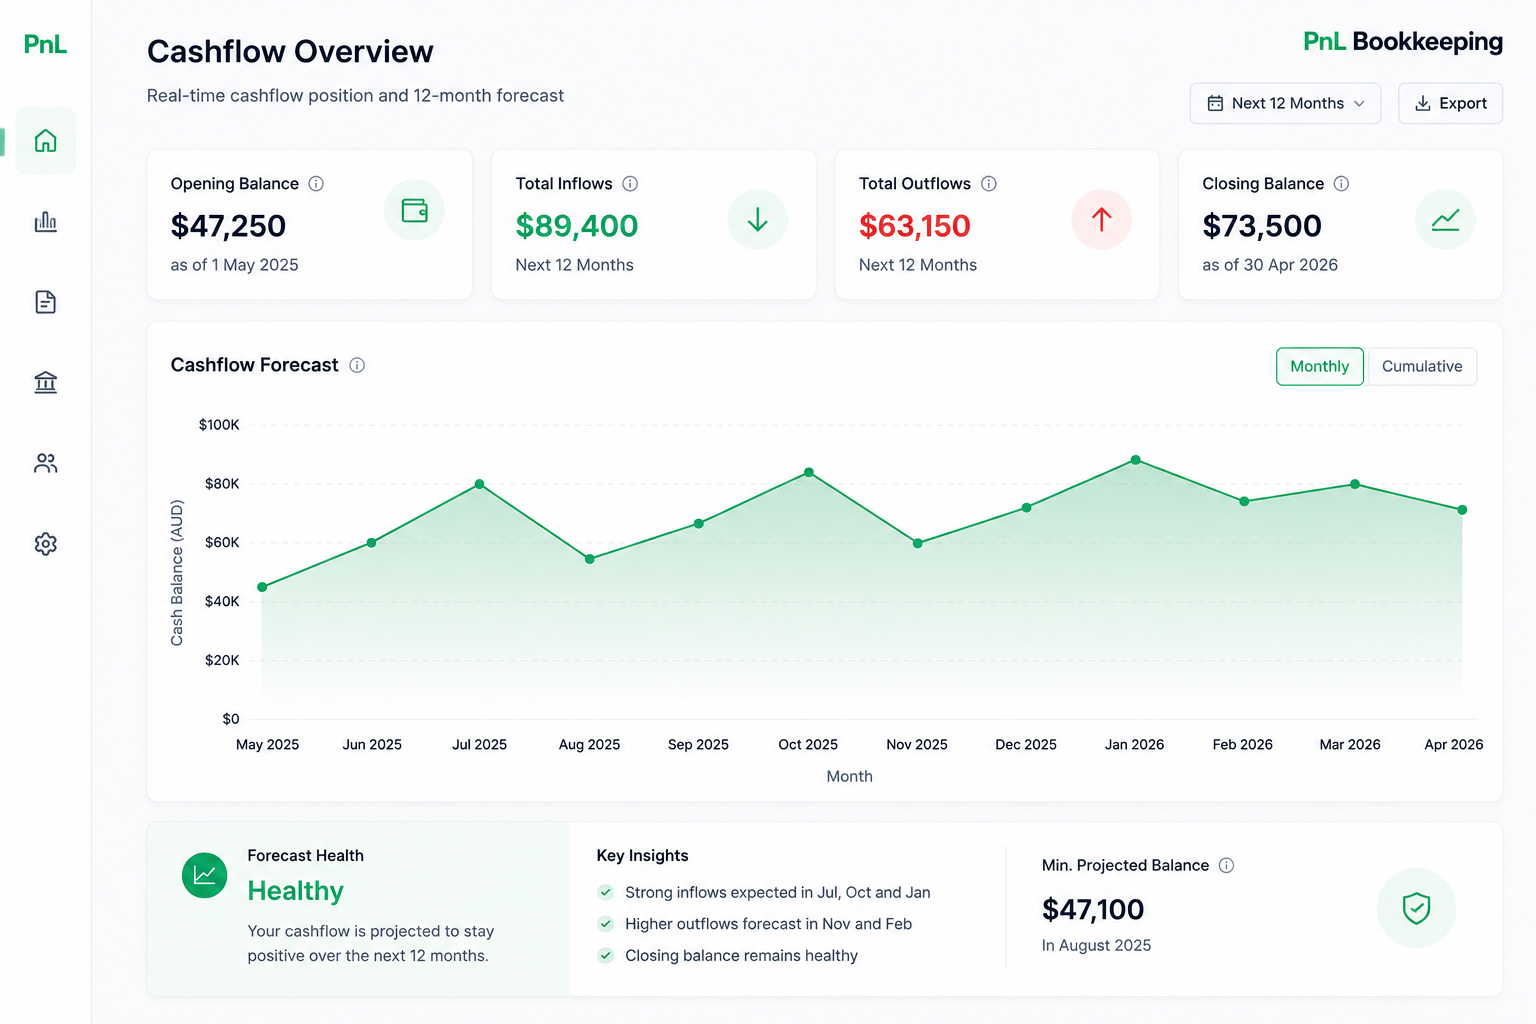Click 'Higher outflows forecast in Nov and Feb'
This screenshot has height=1024, width=1536.
click(769, 924)
